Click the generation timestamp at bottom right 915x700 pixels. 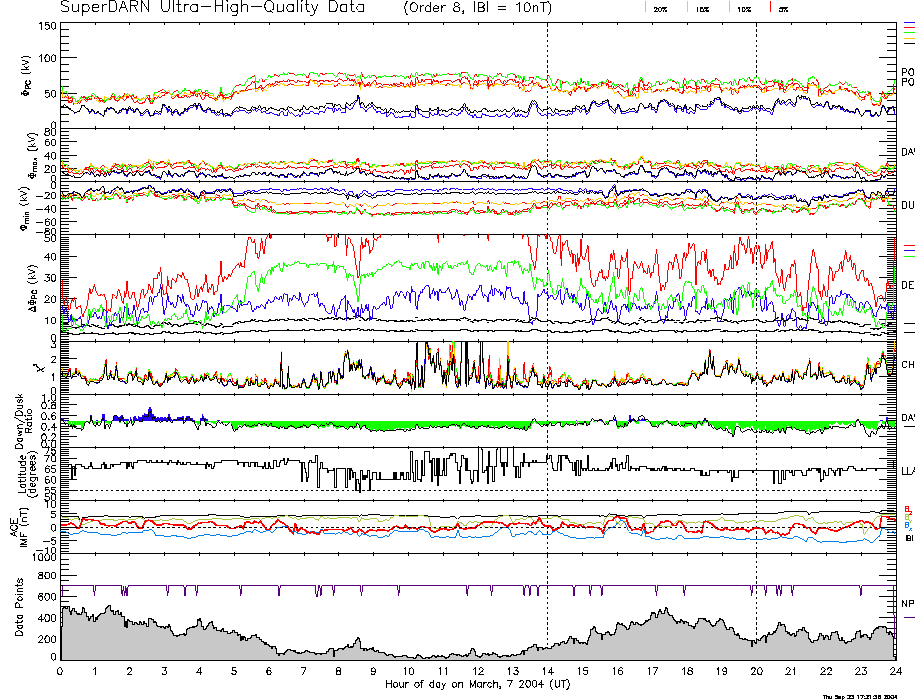pyautogui.click(x=860, y=696)
